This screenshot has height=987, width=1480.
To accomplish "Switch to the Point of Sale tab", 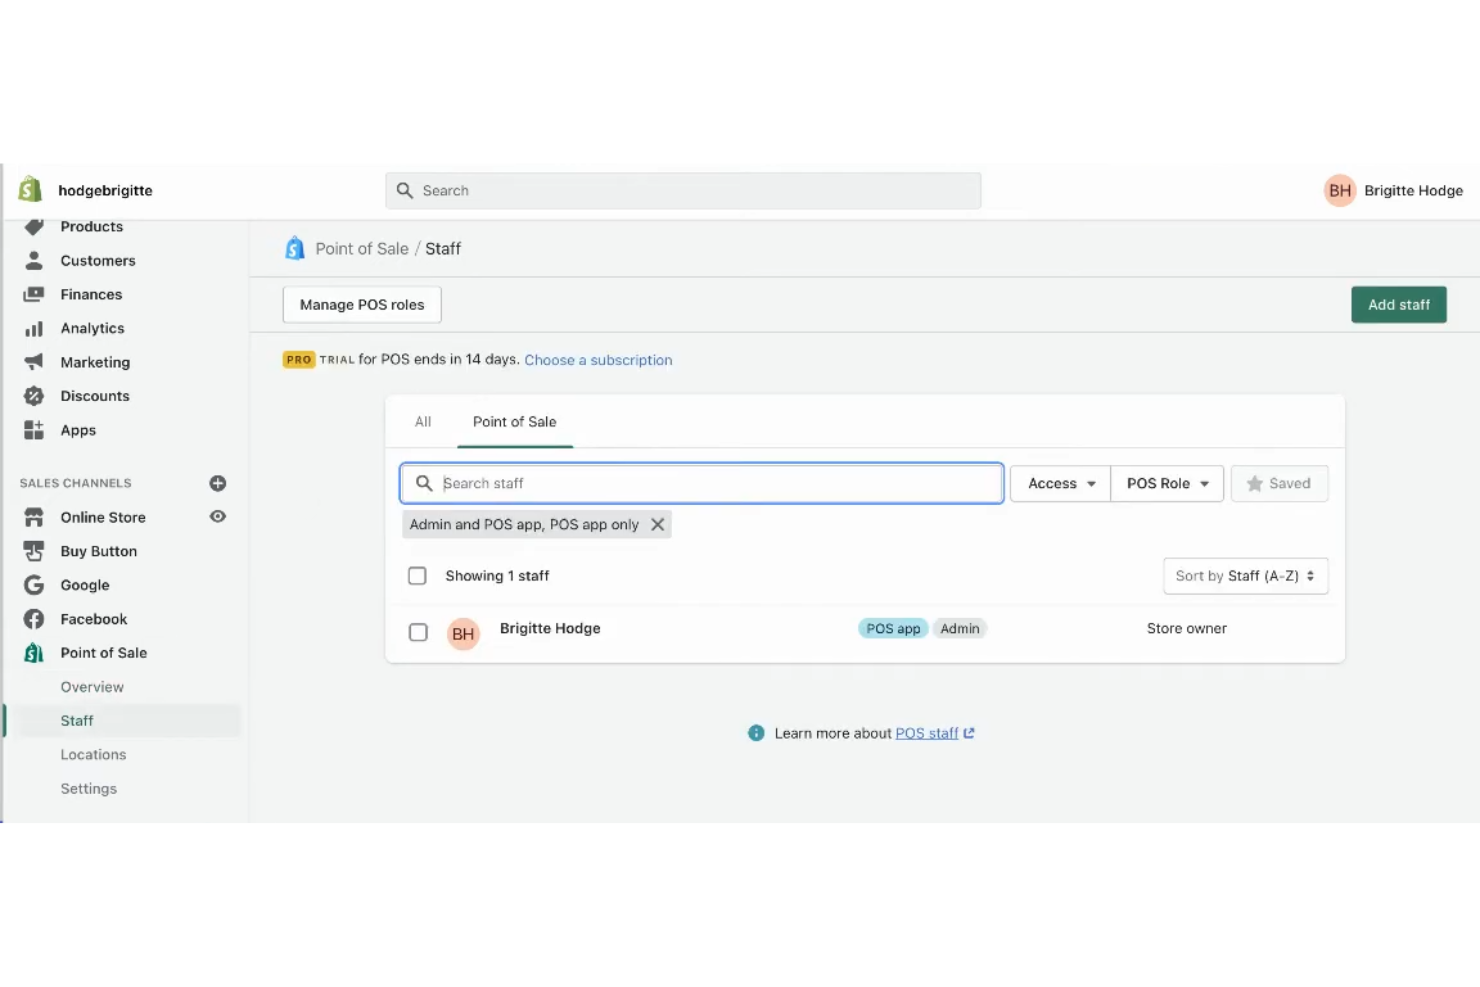I will tap(515, 422).
